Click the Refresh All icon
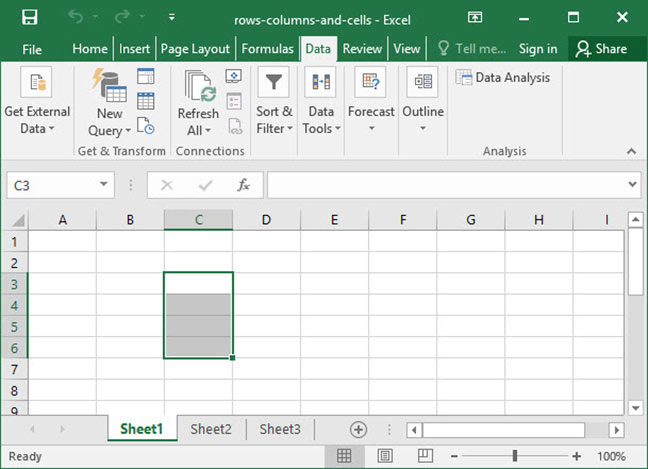The width and height of the screenshot is (648, 469). click(x=199, y=86)
